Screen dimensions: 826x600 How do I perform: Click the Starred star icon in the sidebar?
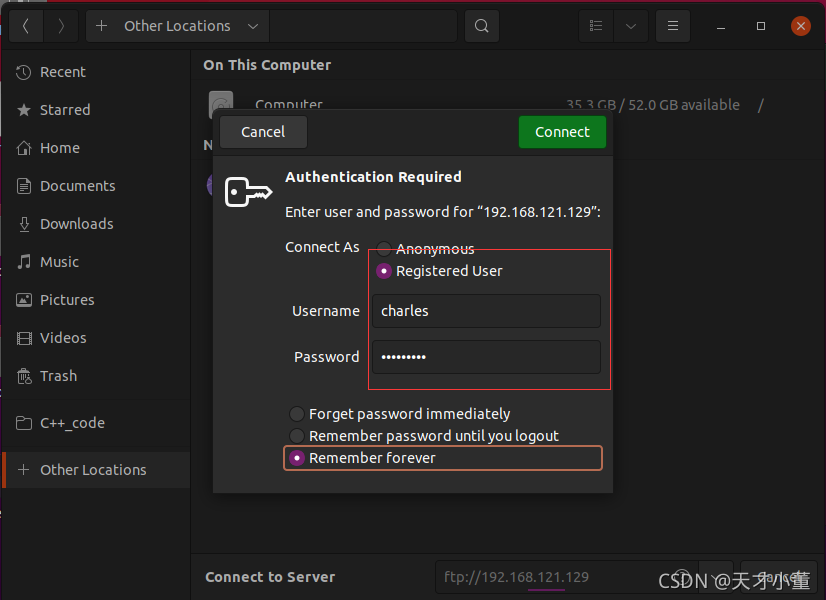click(x=24, y=110)
